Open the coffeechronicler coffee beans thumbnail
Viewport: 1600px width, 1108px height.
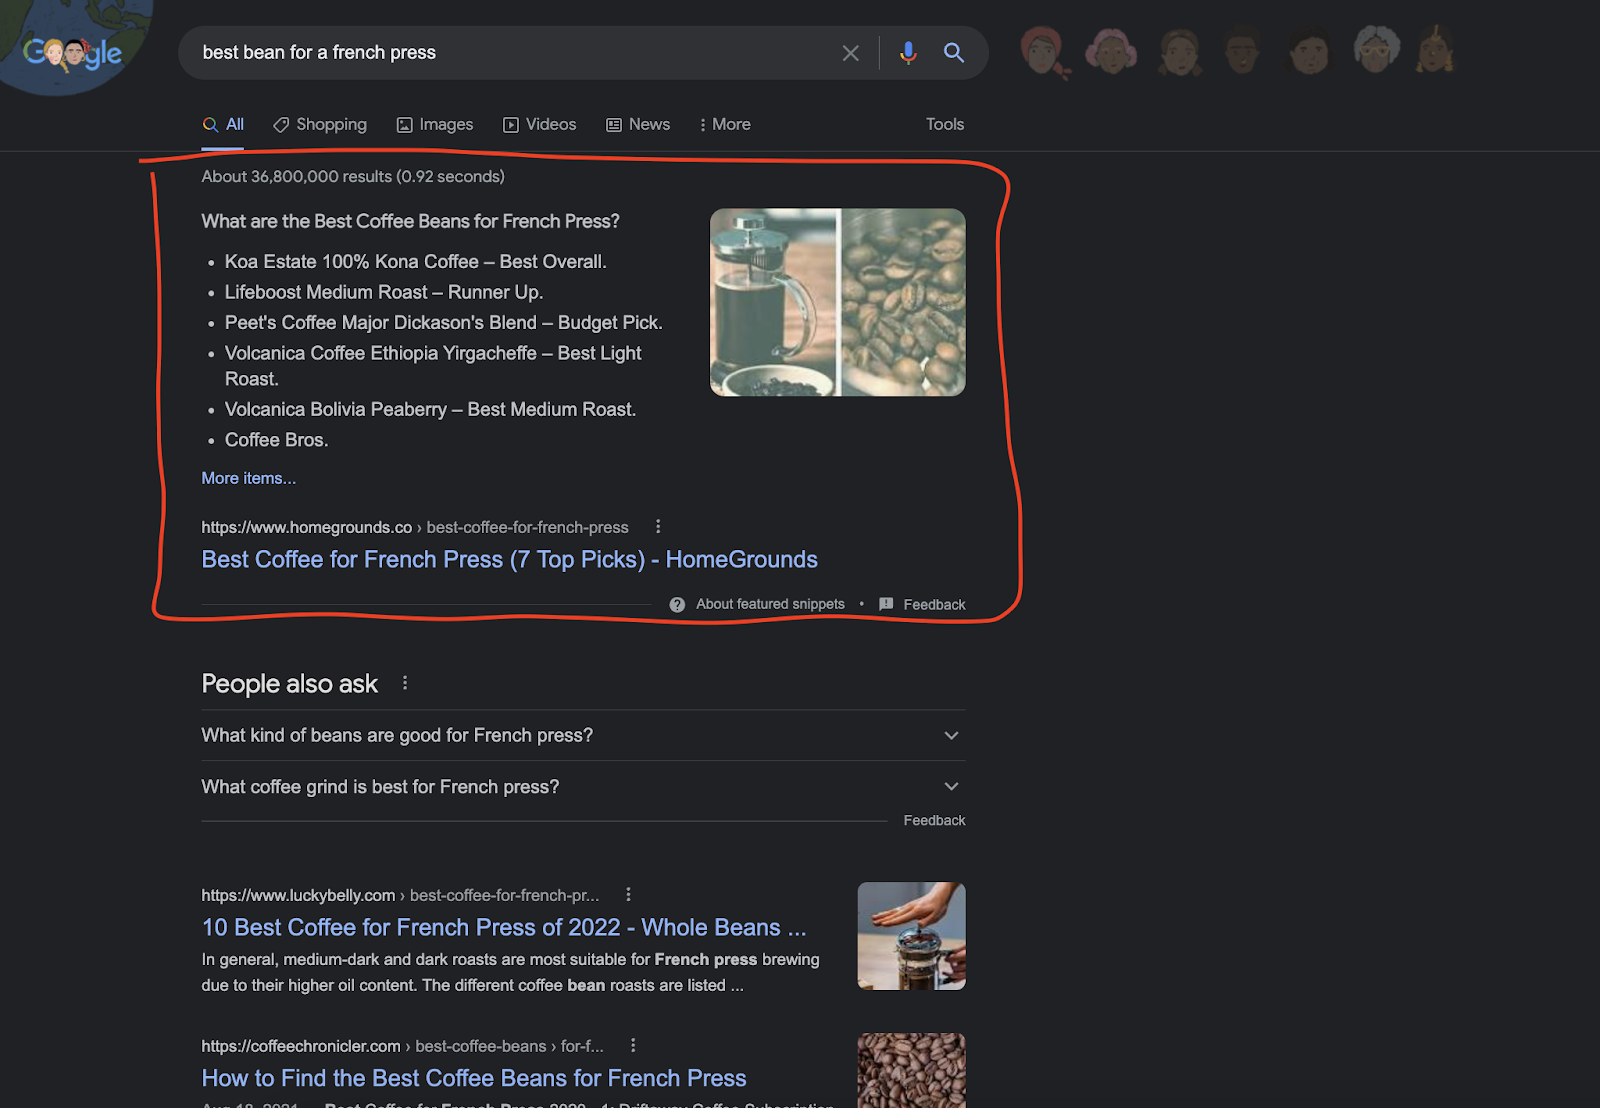pyautogui.click(x=912, y=1071)
